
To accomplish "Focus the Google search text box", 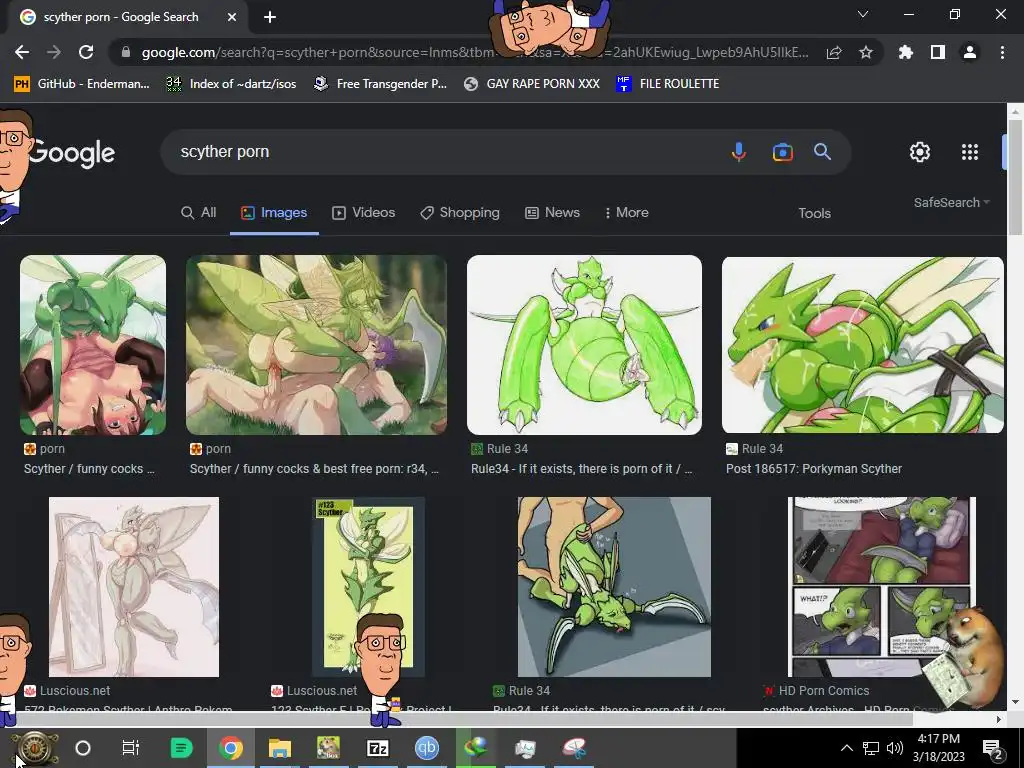I will [444, 152].
